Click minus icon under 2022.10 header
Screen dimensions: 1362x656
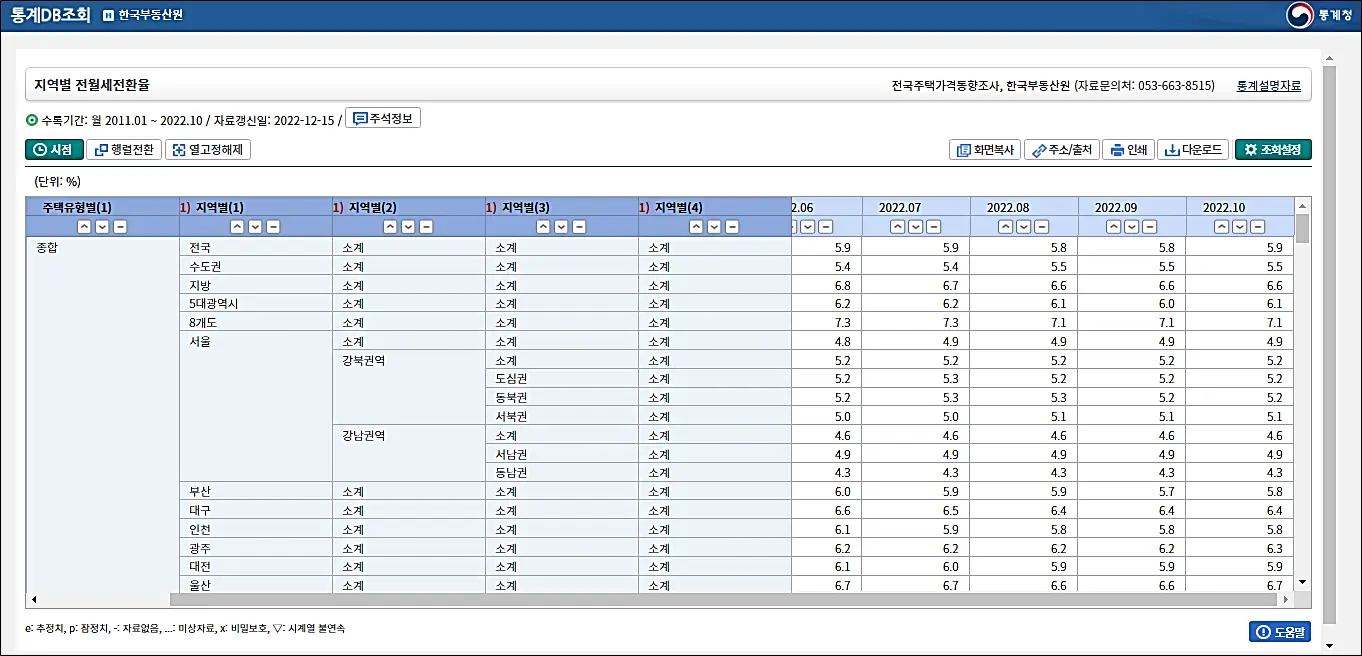click(x=1257, y=227)
